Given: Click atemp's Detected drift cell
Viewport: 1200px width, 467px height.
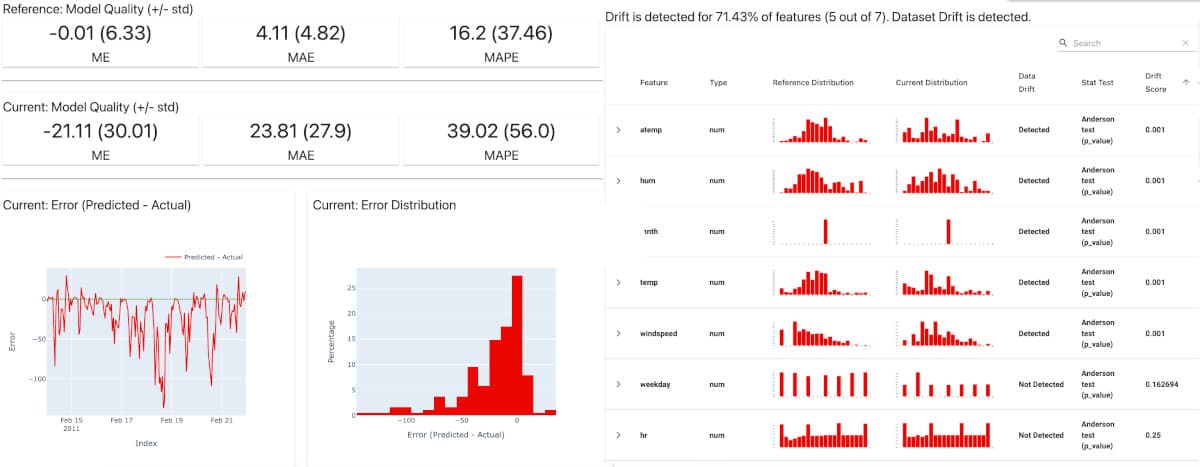Looking at the screenshot, I should [1034, 130].
